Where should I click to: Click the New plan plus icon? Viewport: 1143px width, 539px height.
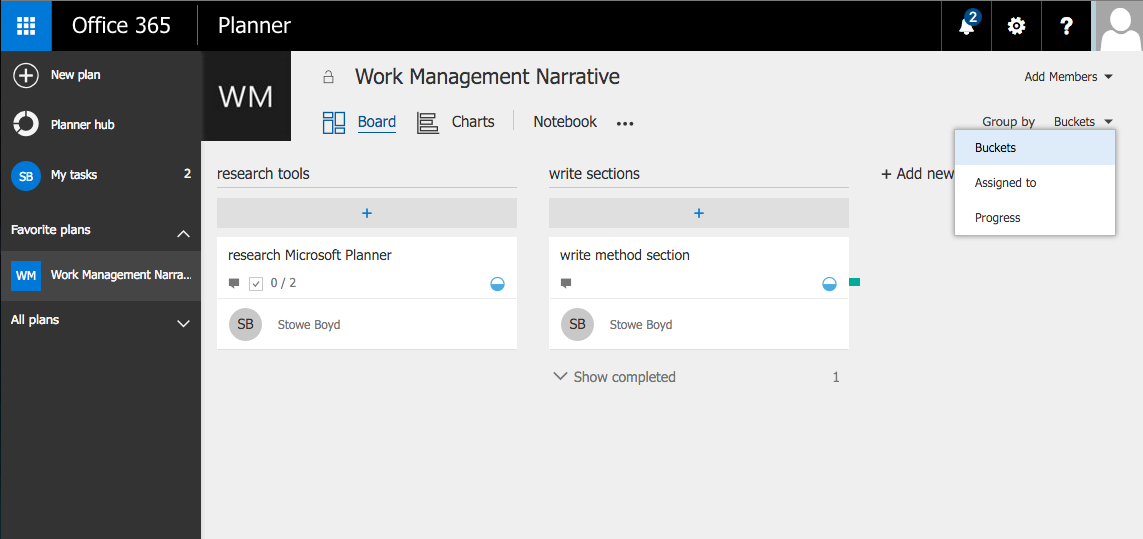point(26,75)
